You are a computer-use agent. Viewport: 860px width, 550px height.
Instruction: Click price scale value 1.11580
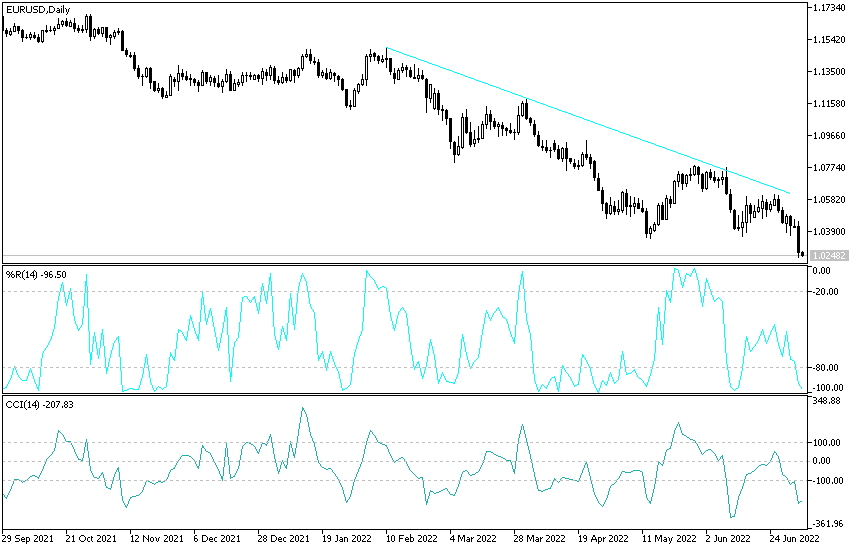(x=828, y=104)
